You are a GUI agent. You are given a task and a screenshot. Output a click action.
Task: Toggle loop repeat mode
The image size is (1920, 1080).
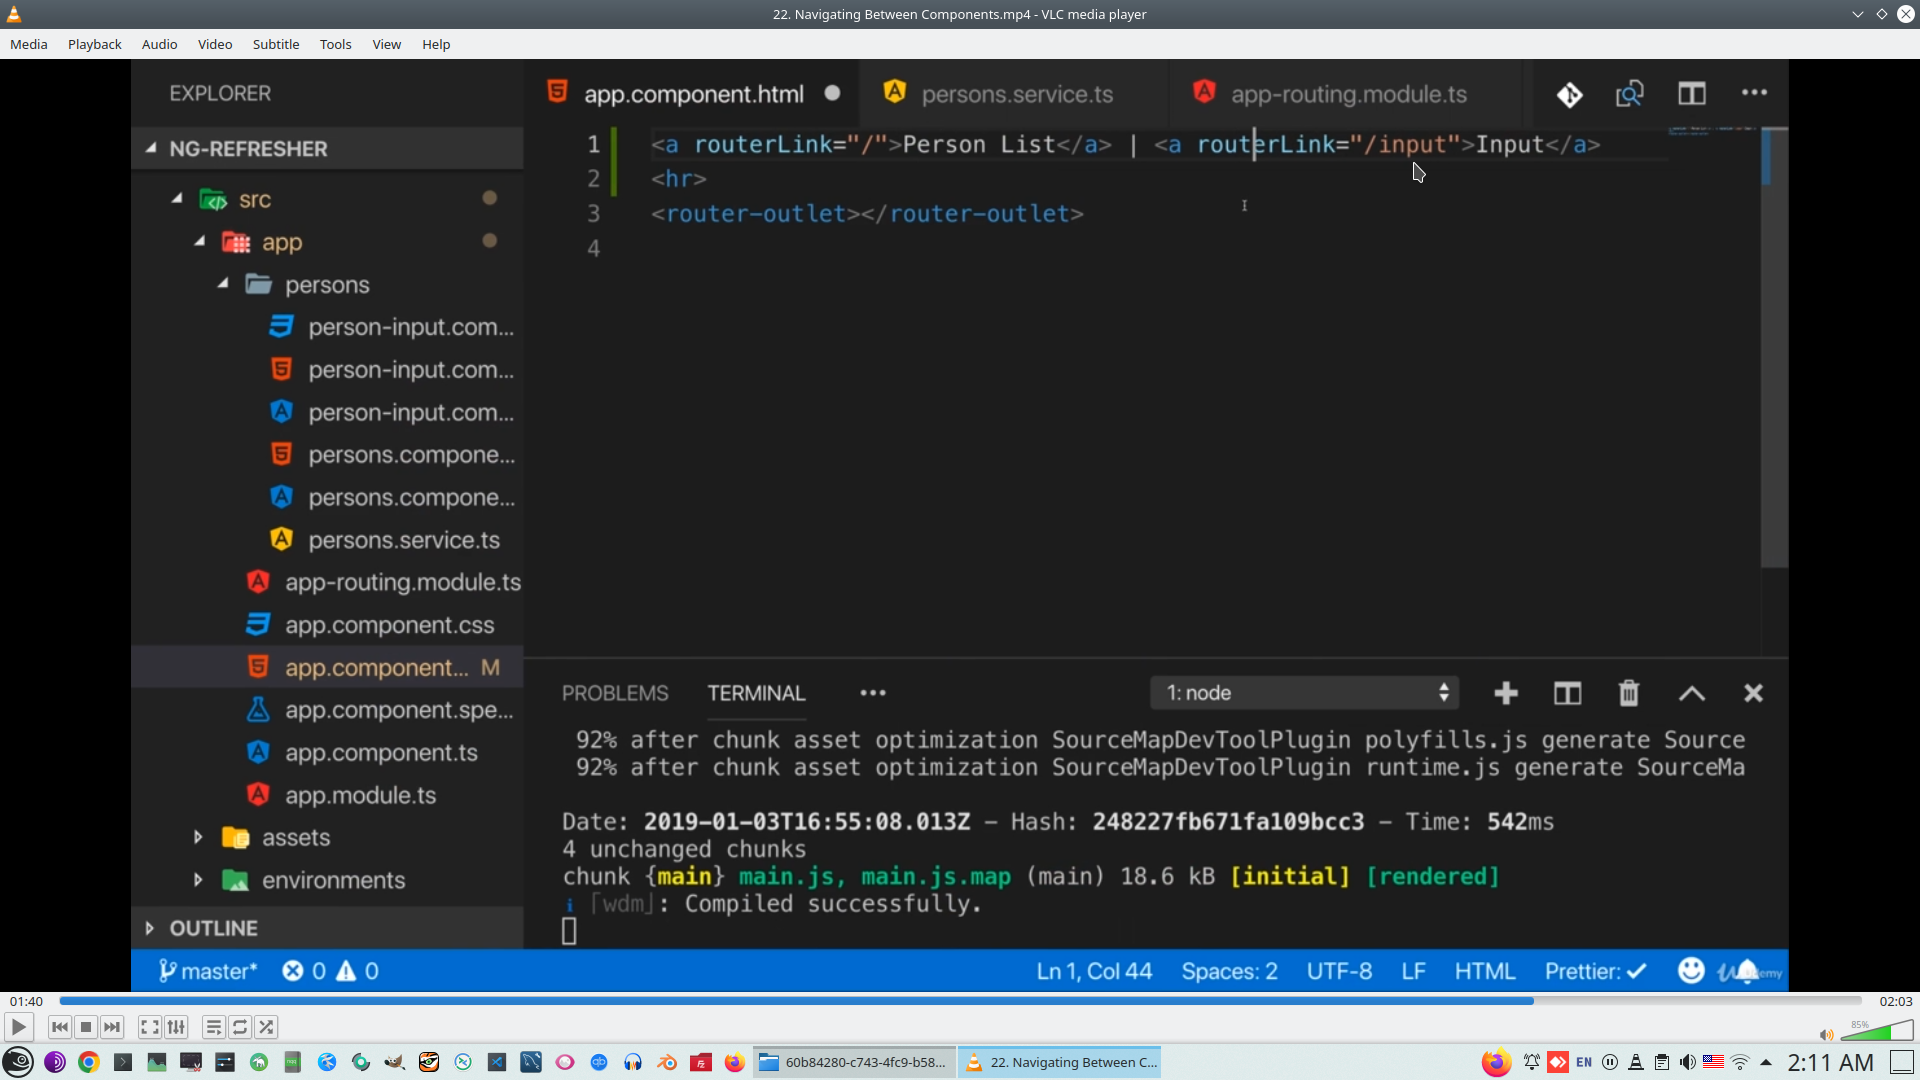(240, 1027)
